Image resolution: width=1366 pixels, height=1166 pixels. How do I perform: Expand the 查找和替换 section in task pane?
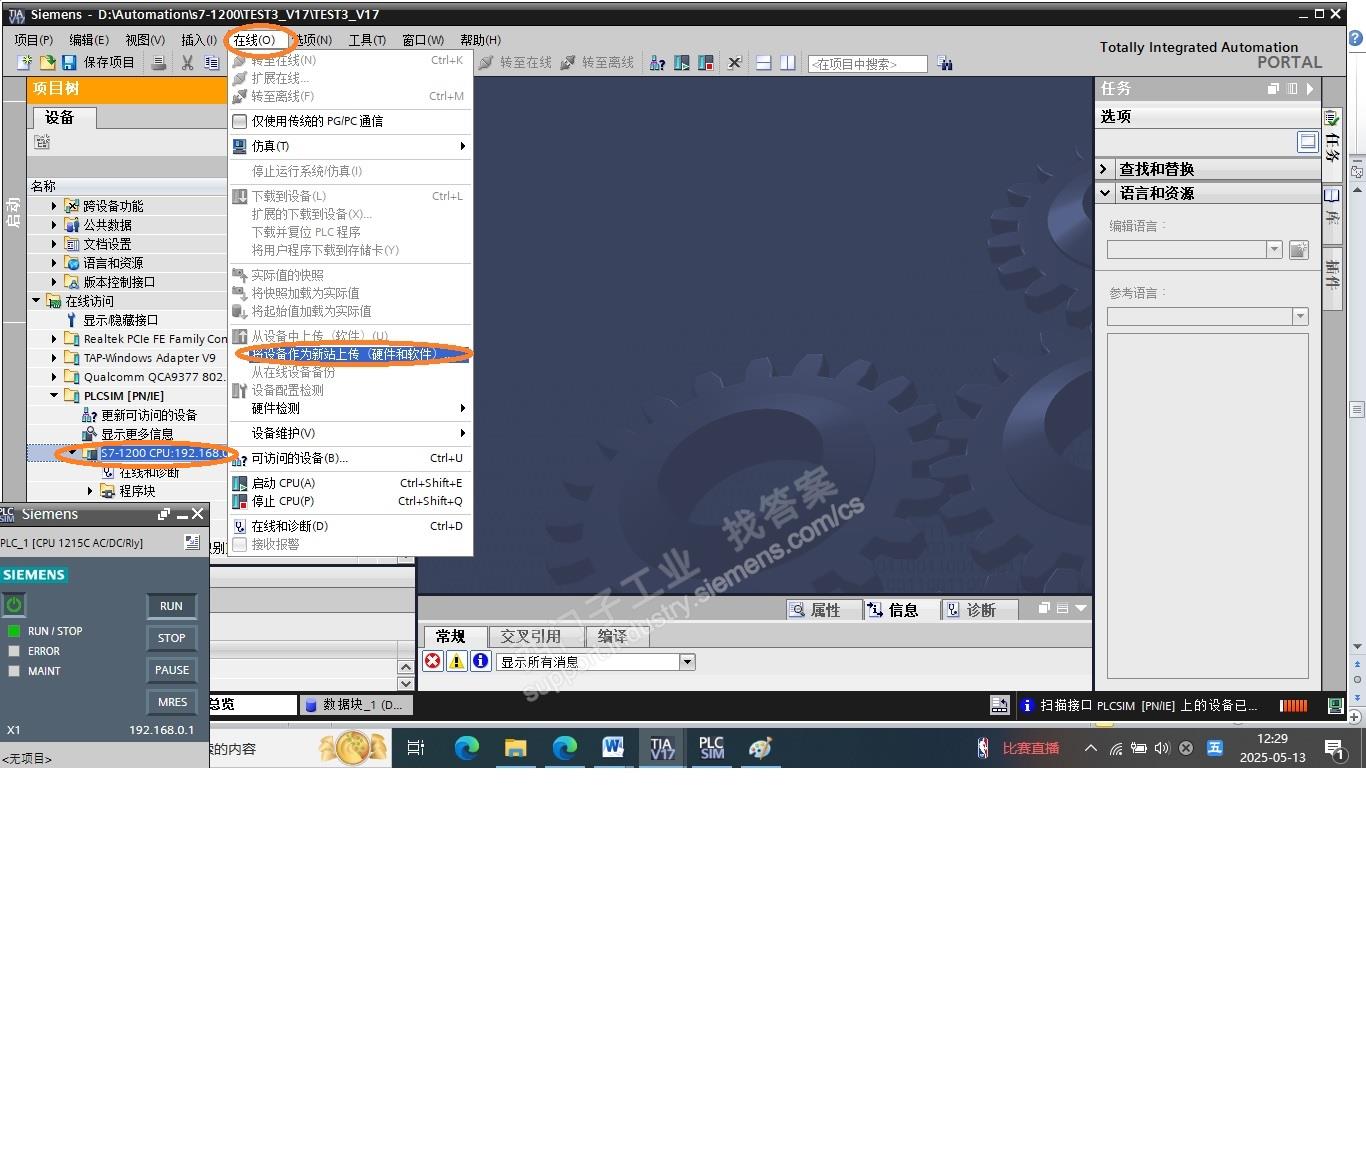point(1104,169)
